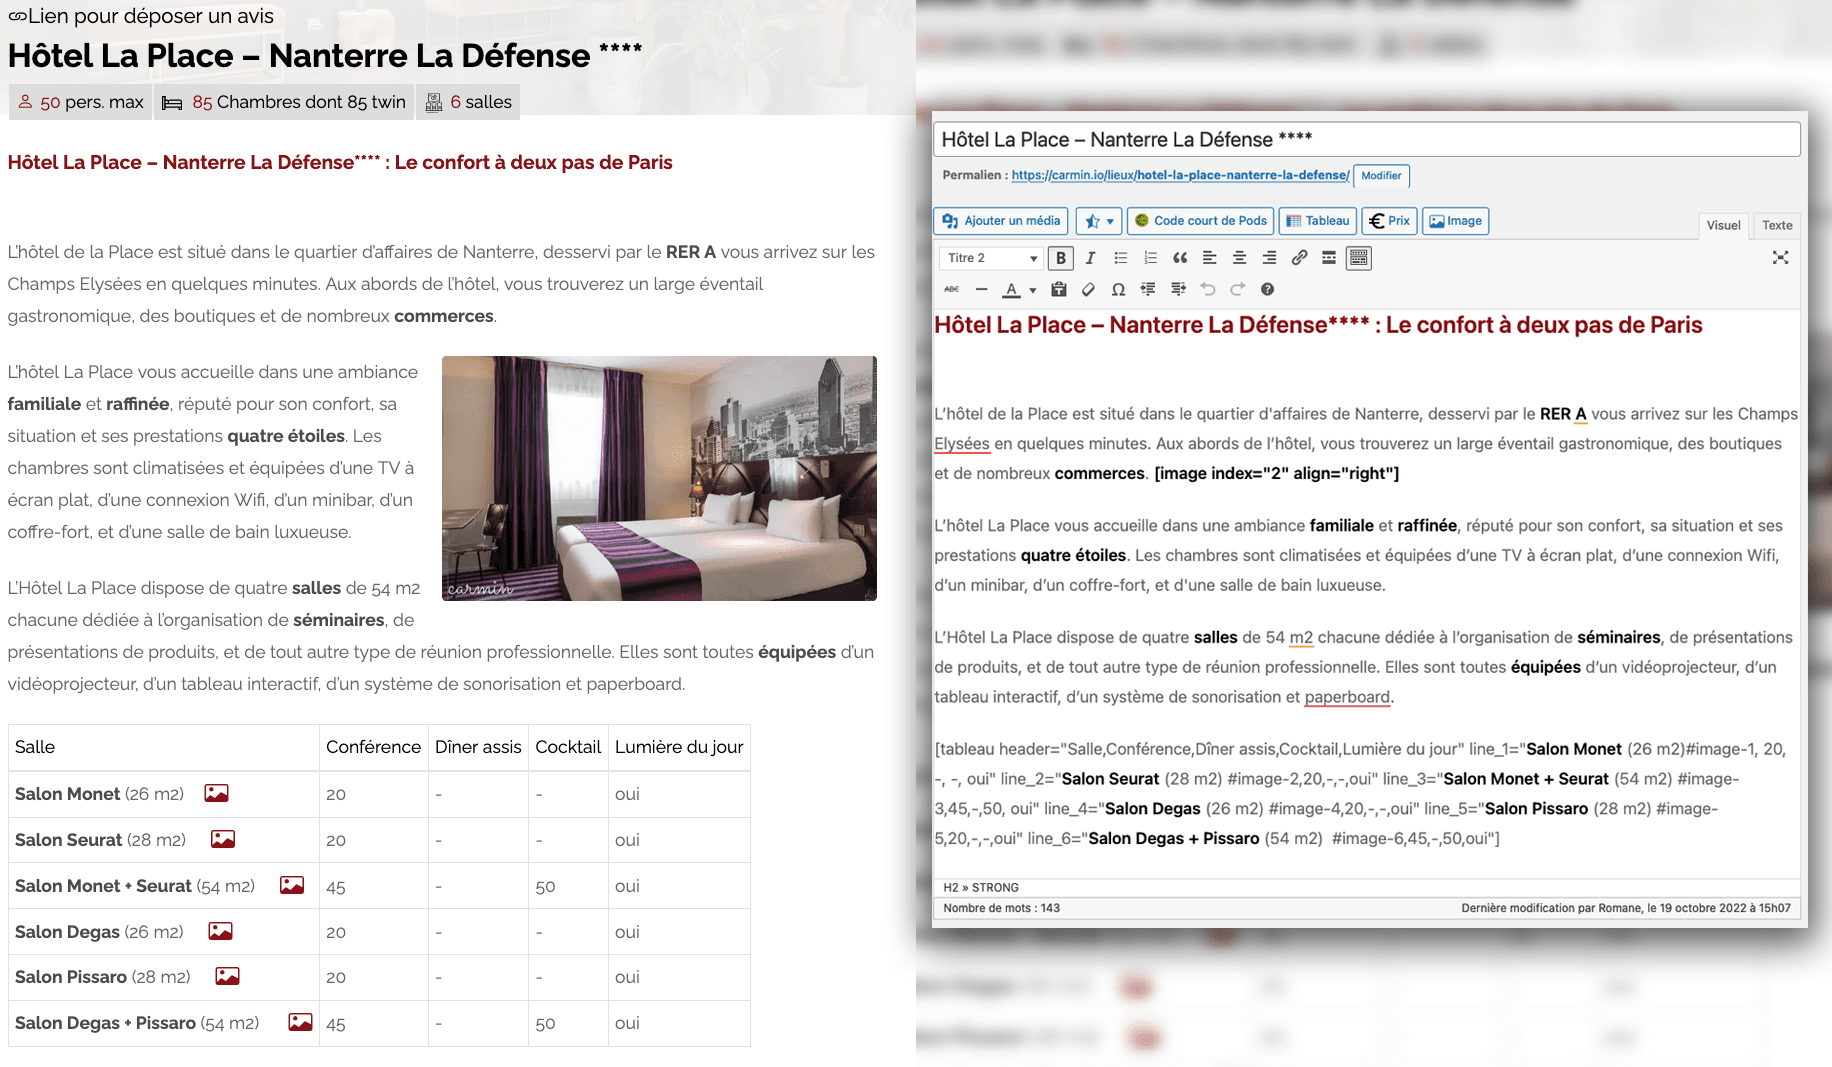Open the carmin.io permalink URL
Viewport: 1832px width, 1067px height.
pyautogui.click(x=1180, y=175)
